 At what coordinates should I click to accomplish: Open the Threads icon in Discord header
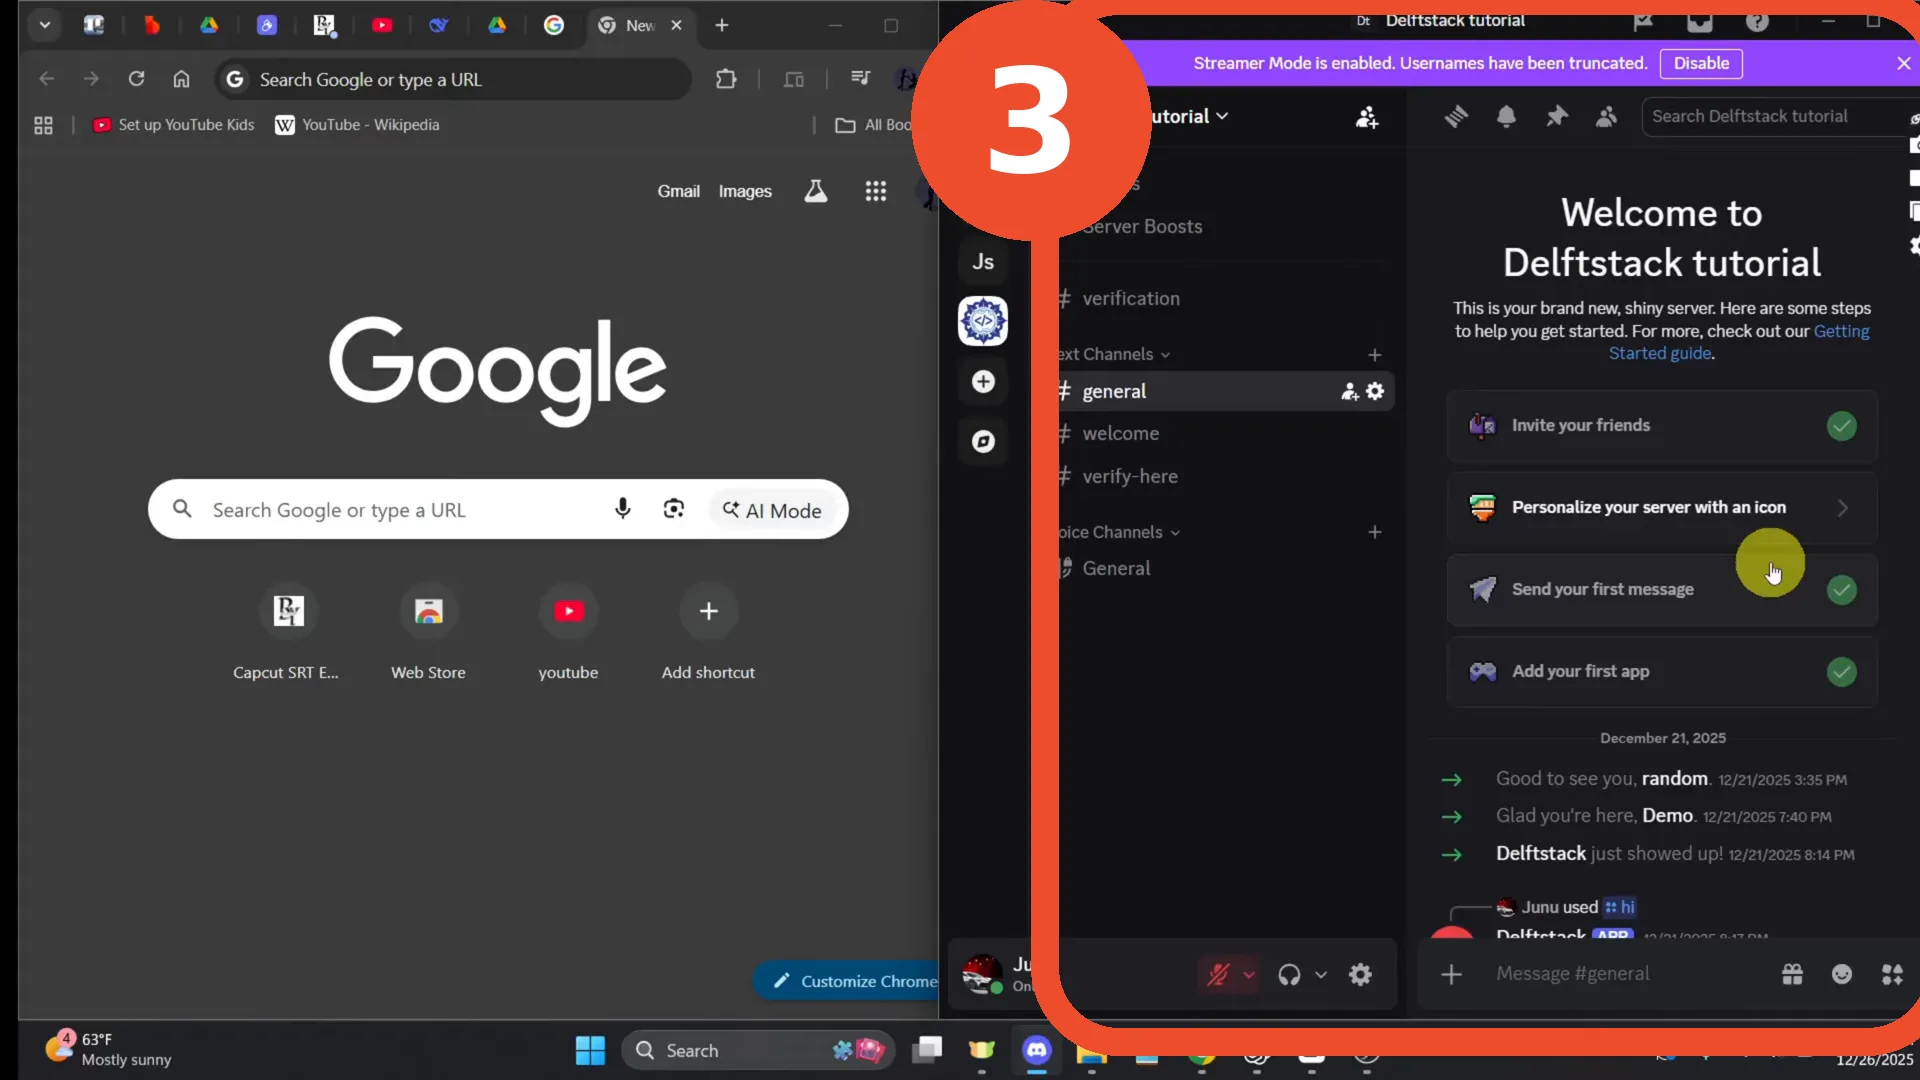pyautogui.click(x=1456, y=117)
